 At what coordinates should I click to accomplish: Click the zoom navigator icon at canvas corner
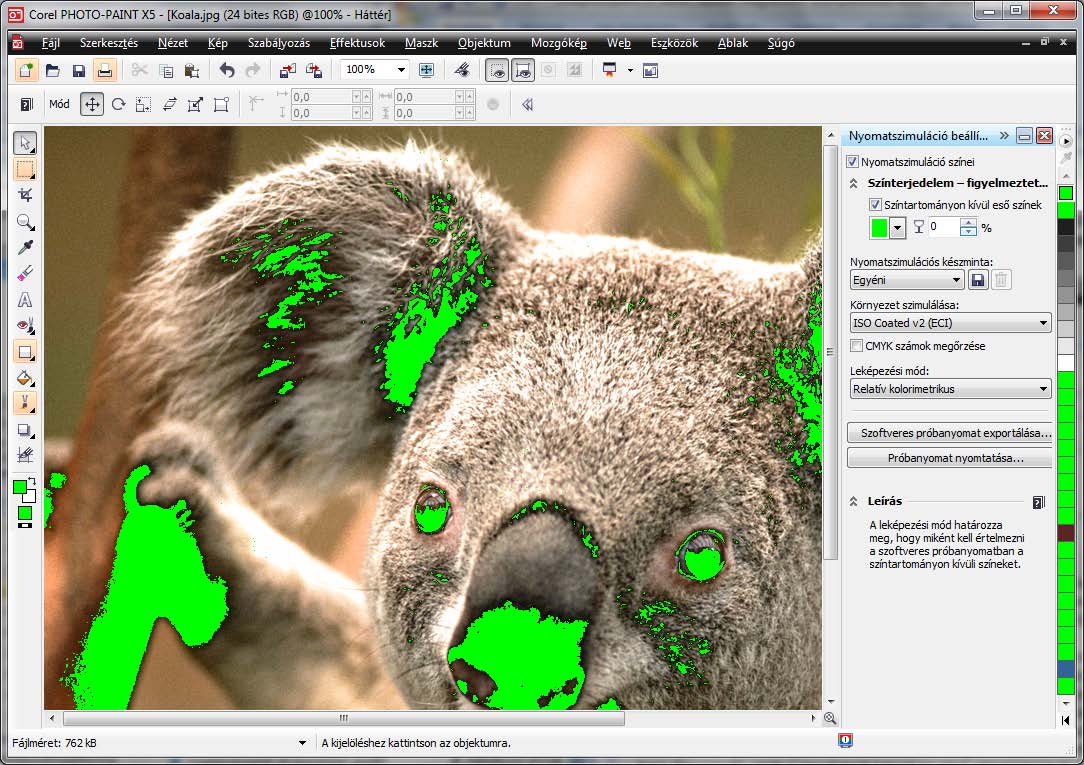tap(830, 719)
